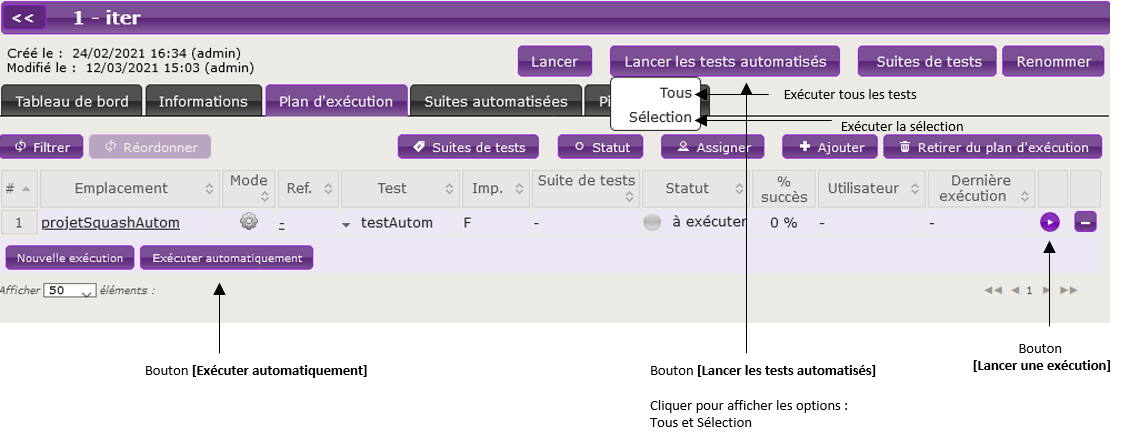Screen dimensions: 1129x440
Task: Click page number 1
Action: point(1030,290)
